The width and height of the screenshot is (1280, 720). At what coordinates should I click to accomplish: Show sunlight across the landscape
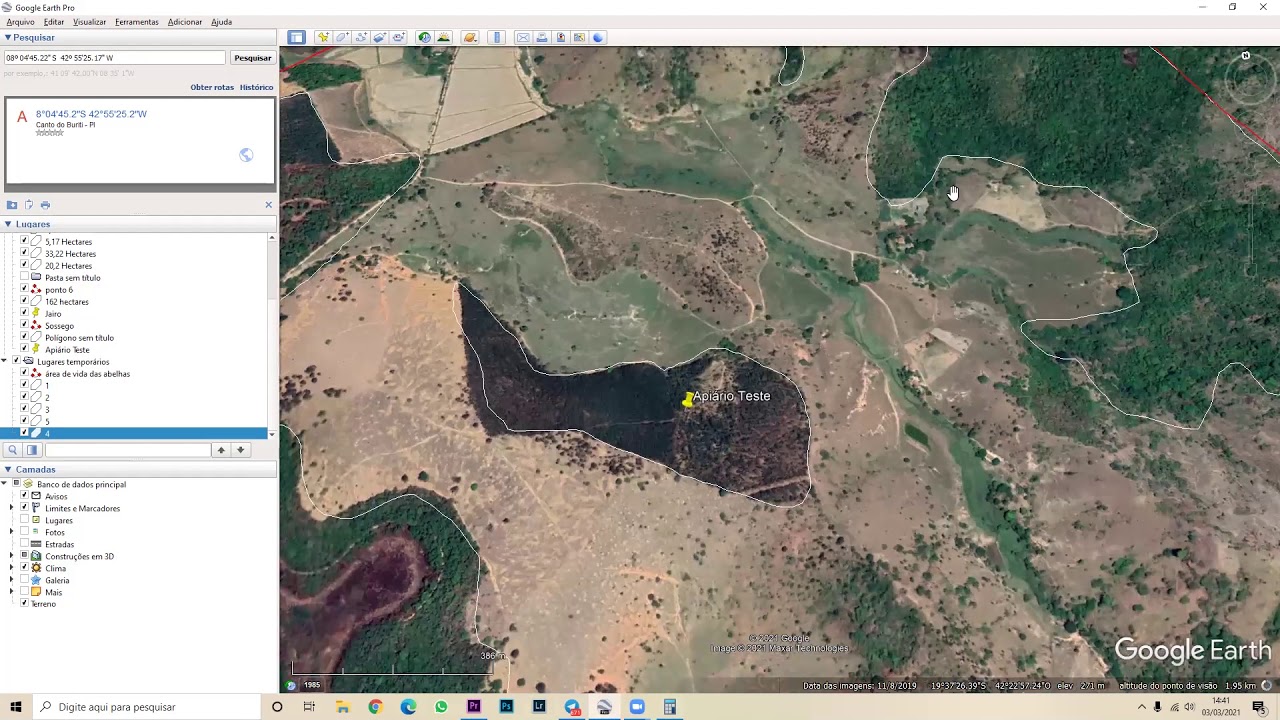click(443, 37)
